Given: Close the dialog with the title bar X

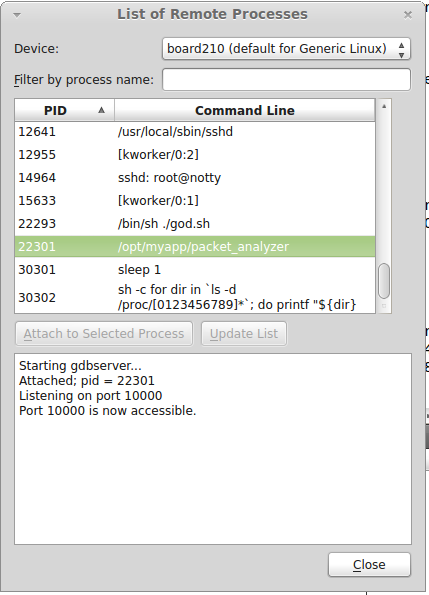Looking at the screenshot, I should [408, 15].
